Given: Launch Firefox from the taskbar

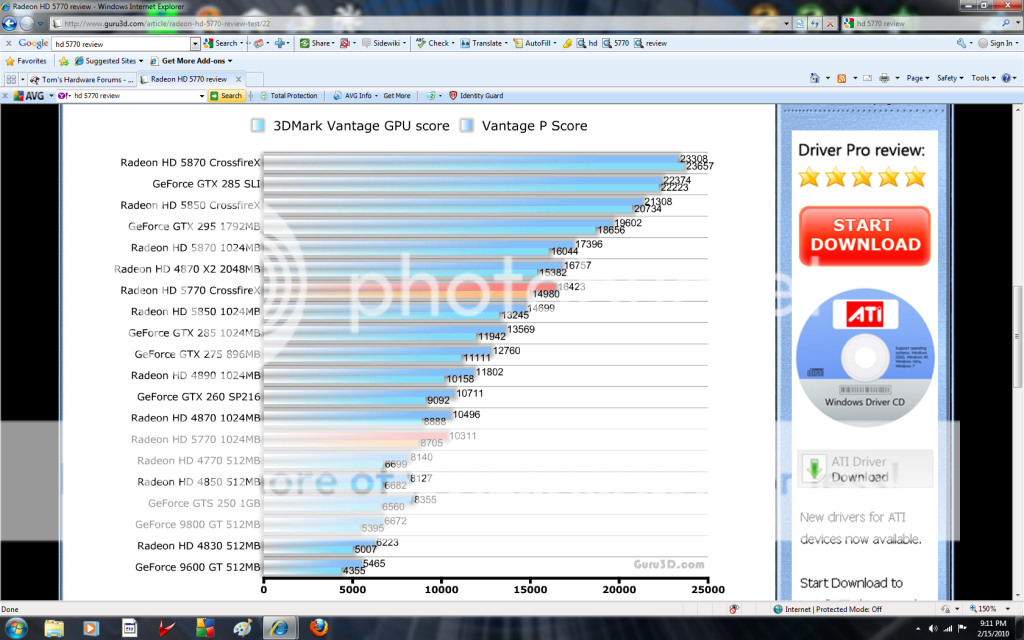Looking at the screenshot, I should (319, 628).
